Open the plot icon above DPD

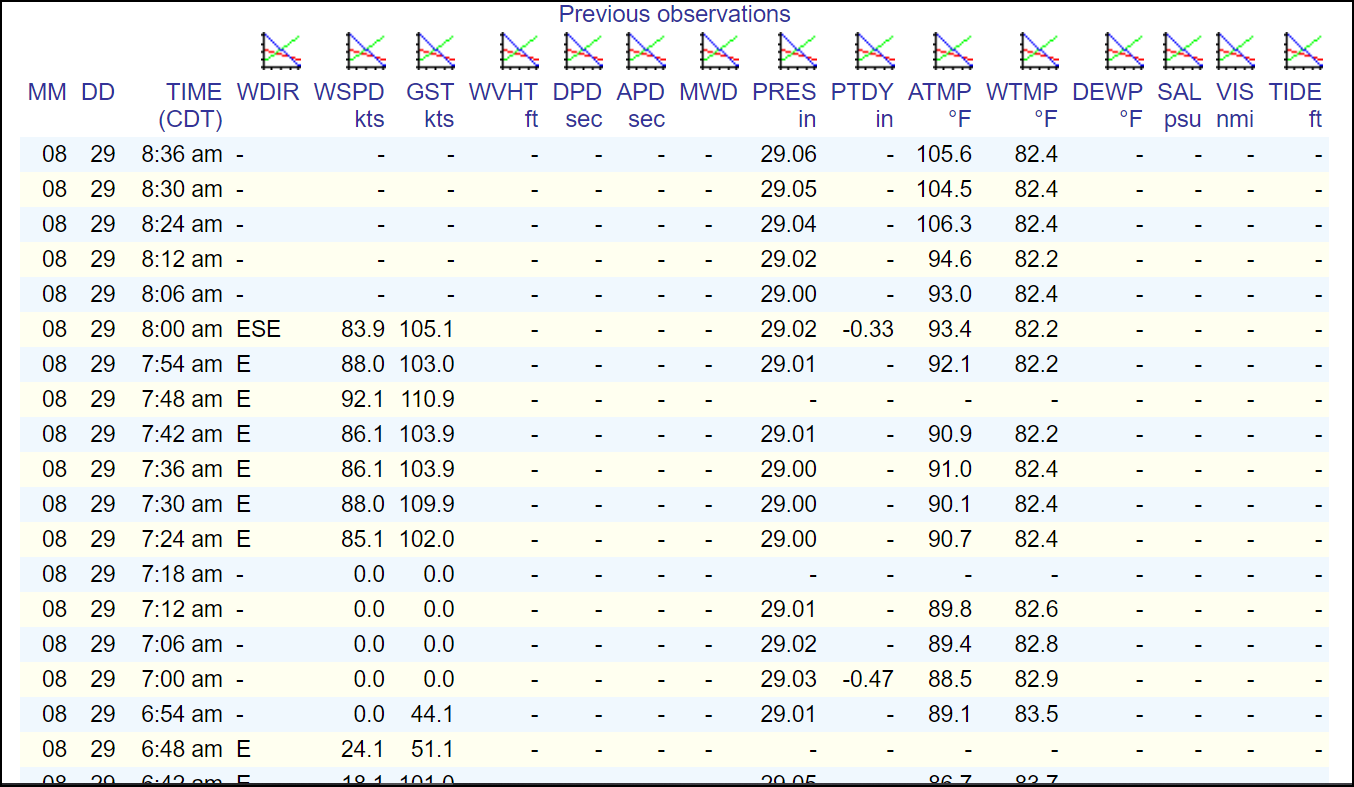tap(583, 50)
